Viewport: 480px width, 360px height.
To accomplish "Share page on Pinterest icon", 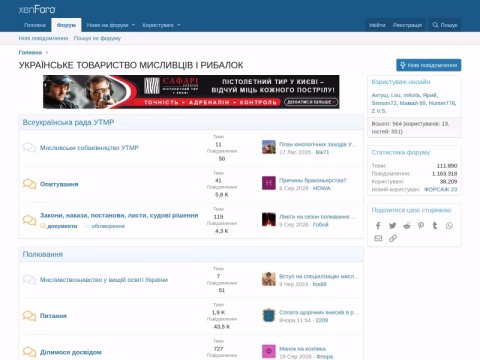I will 421,226.
